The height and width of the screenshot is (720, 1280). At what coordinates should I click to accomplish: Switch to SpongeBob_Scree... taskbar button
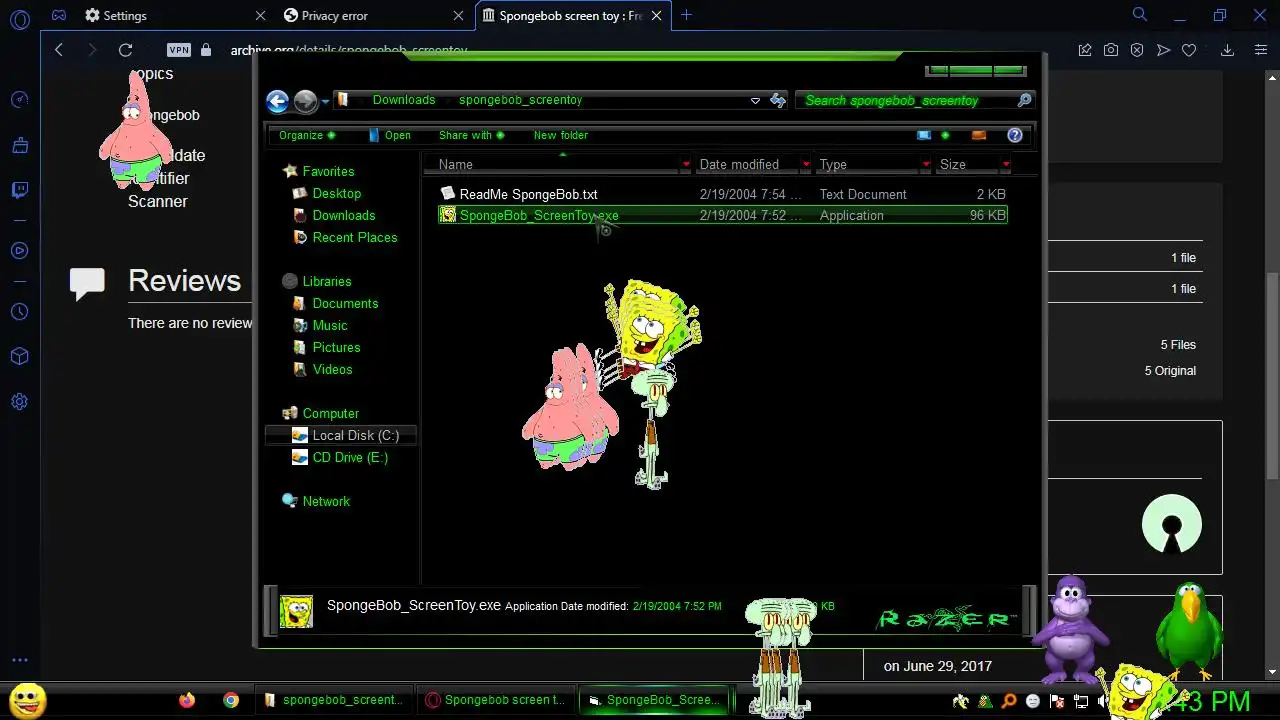click(x=655, y=700)
